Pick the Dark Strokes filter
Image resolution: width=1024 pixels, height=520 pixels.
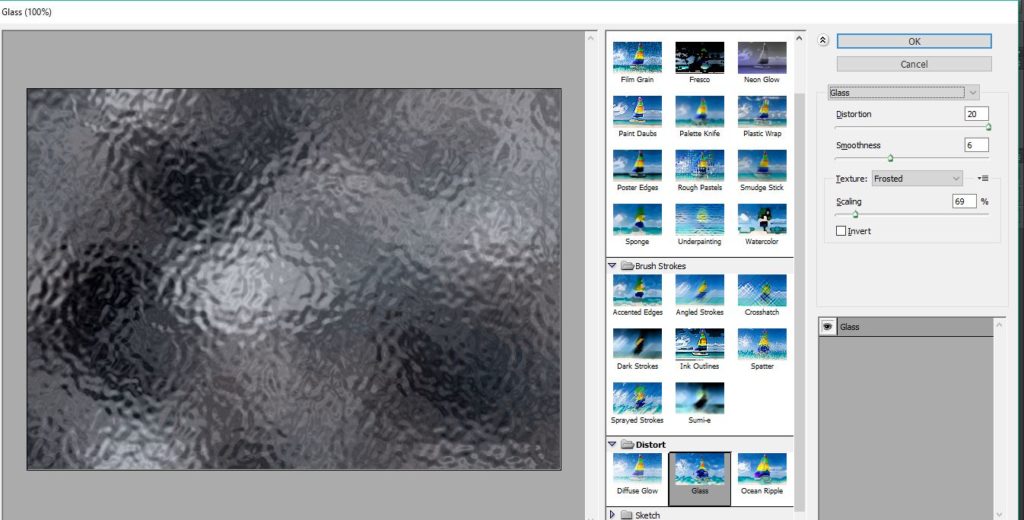[637, 344]
